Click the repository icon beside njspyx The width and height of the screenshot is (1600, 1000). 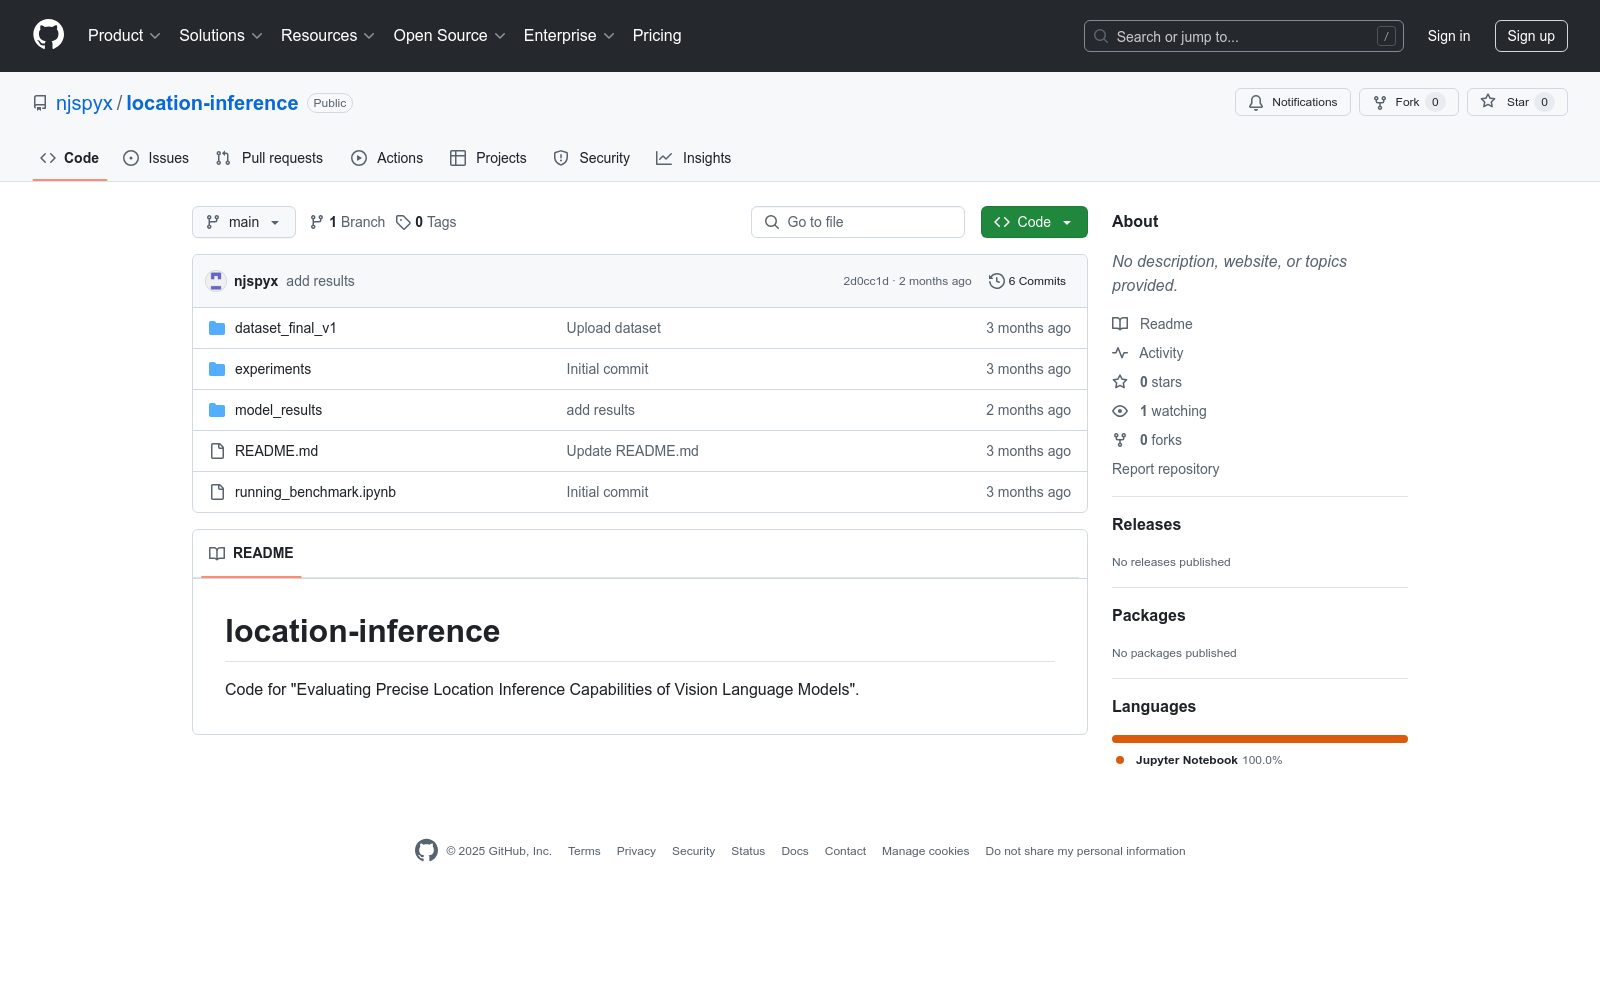click(x=40, y=103)
